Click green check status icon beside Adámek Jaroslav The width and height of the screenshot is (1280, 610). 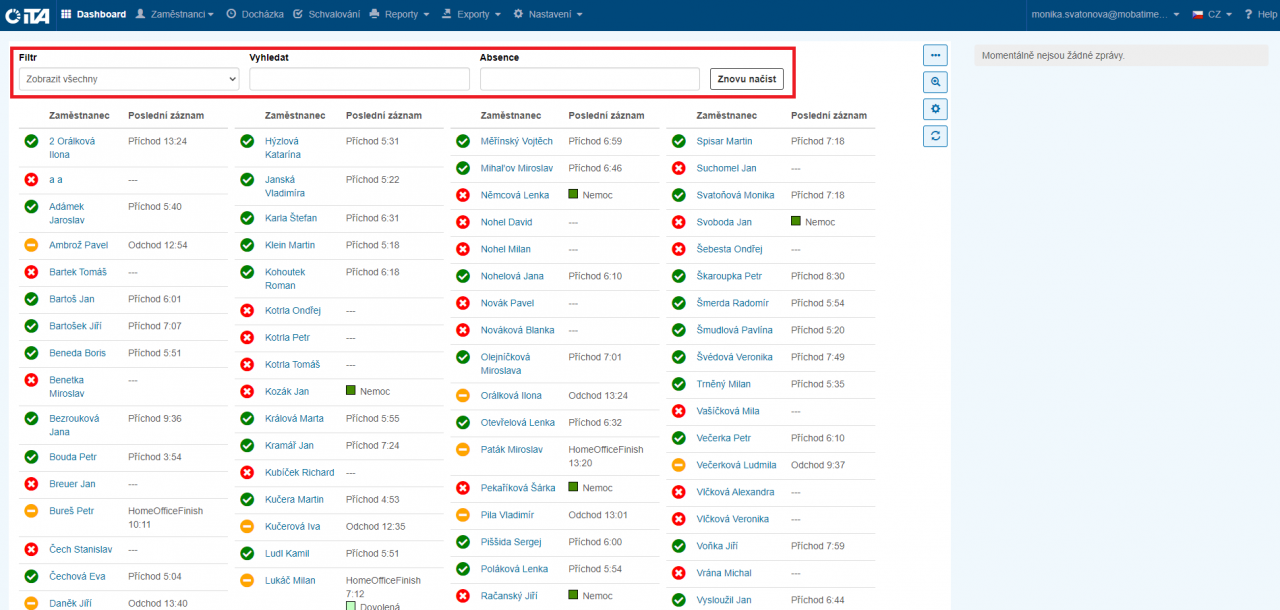[x=31, y=207]
